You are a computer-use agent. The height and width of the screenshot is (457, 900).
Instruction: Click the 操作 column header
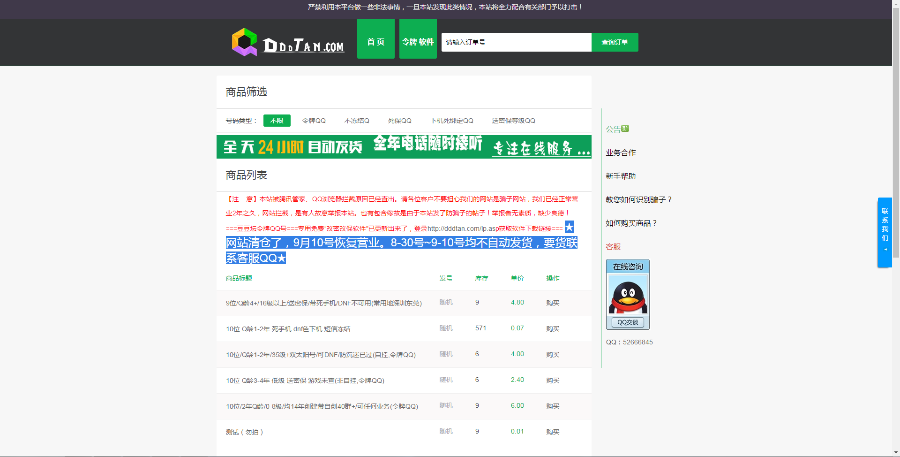pos(553,278)
